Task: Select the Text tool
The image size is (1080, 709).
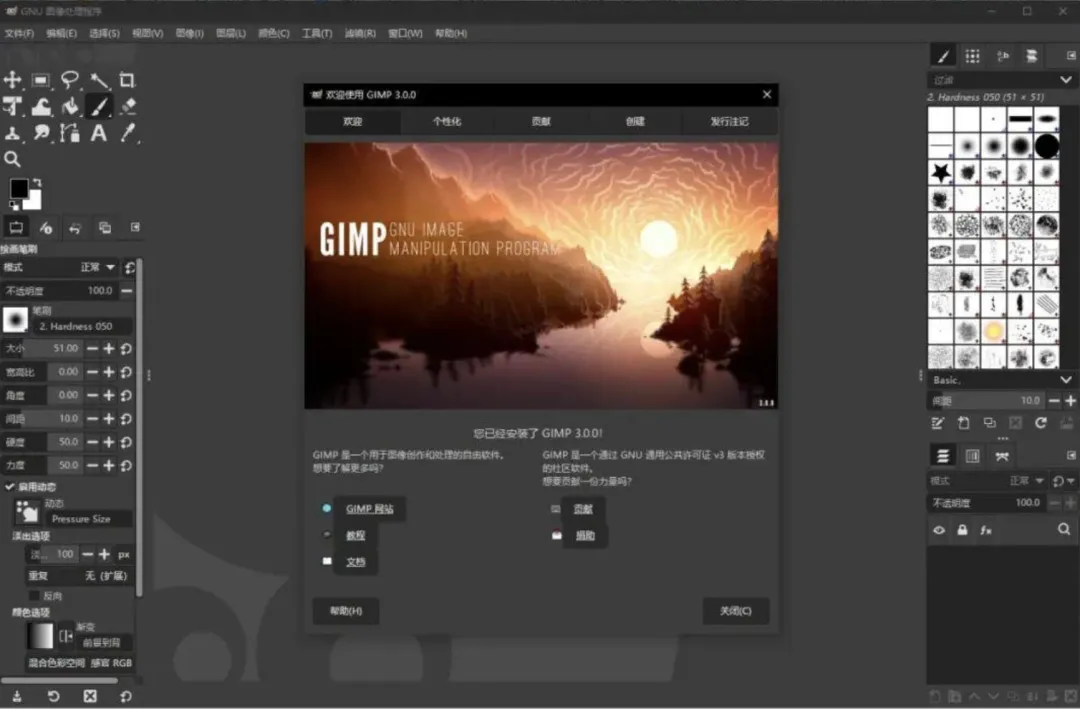Action: [x=99, y=132]
